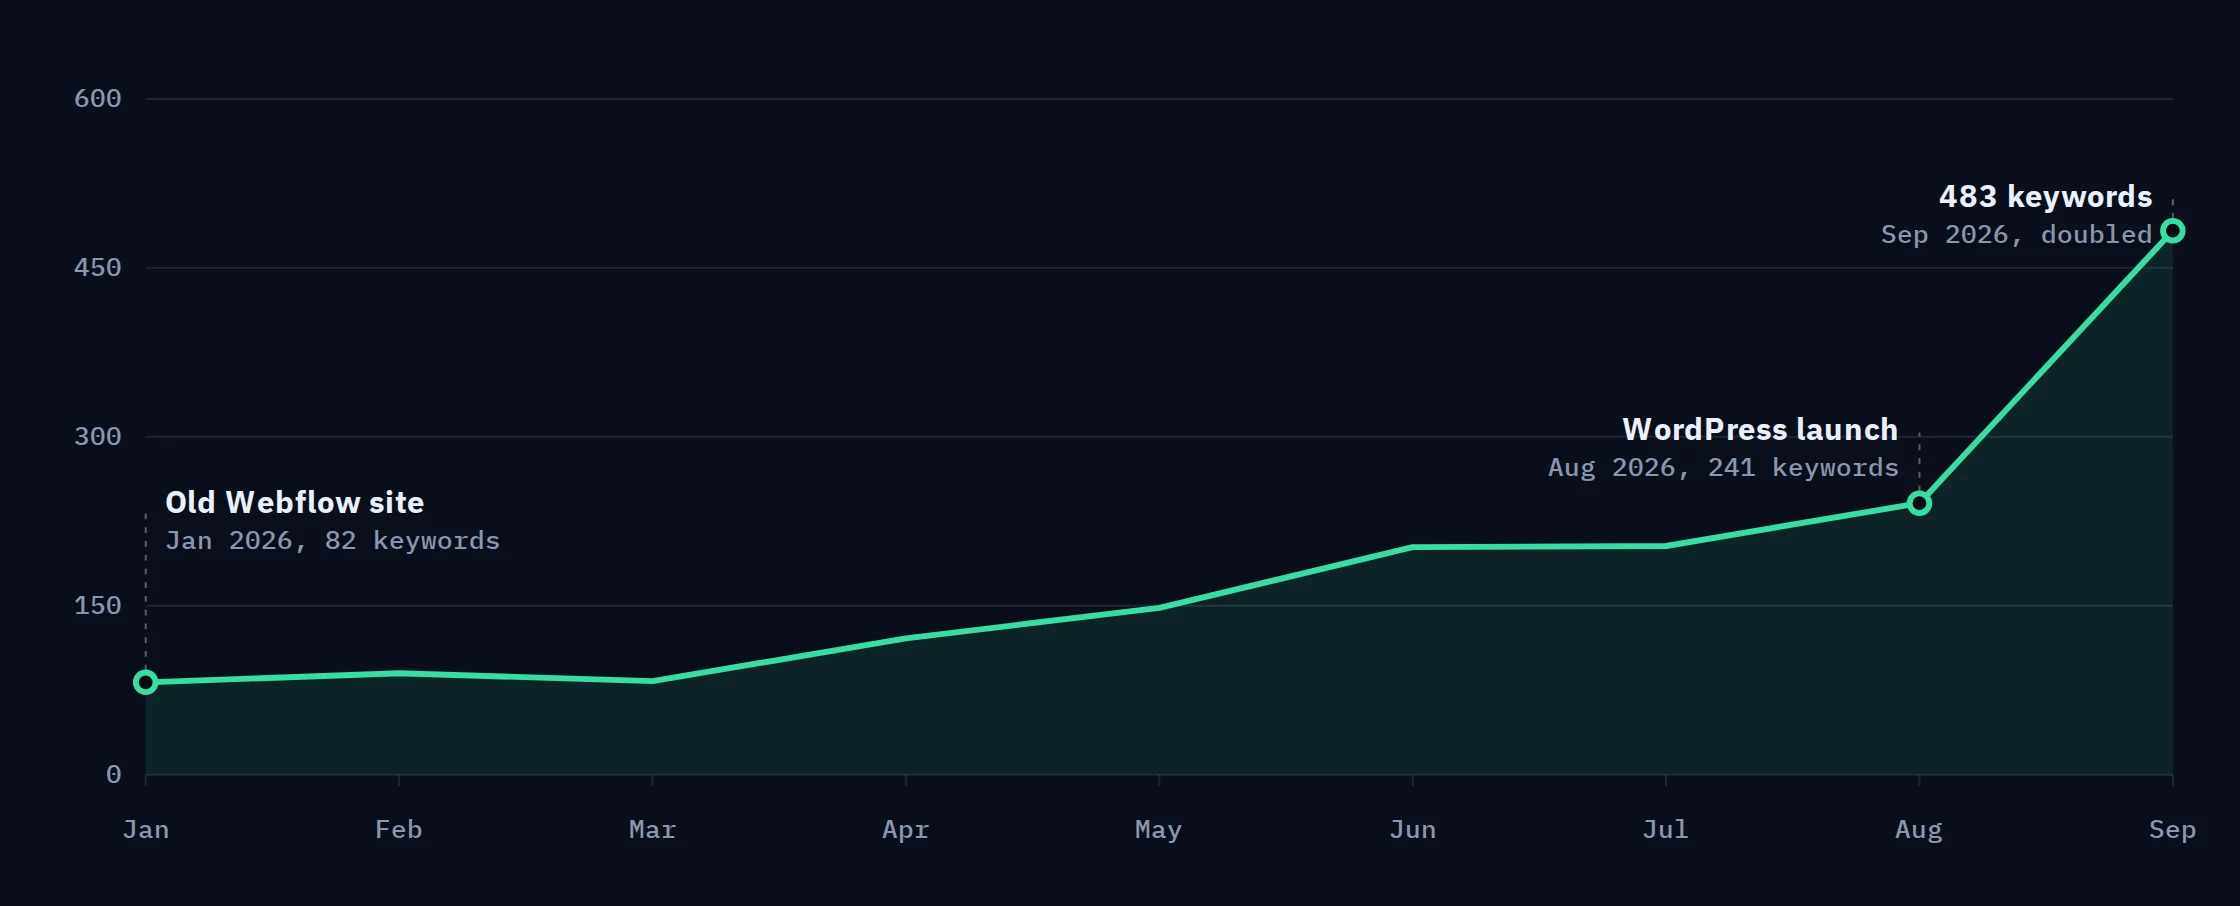This screenshot has height=906, width=2240.
Task: Click the 450 y-axis label
Action: pos(97,268)
